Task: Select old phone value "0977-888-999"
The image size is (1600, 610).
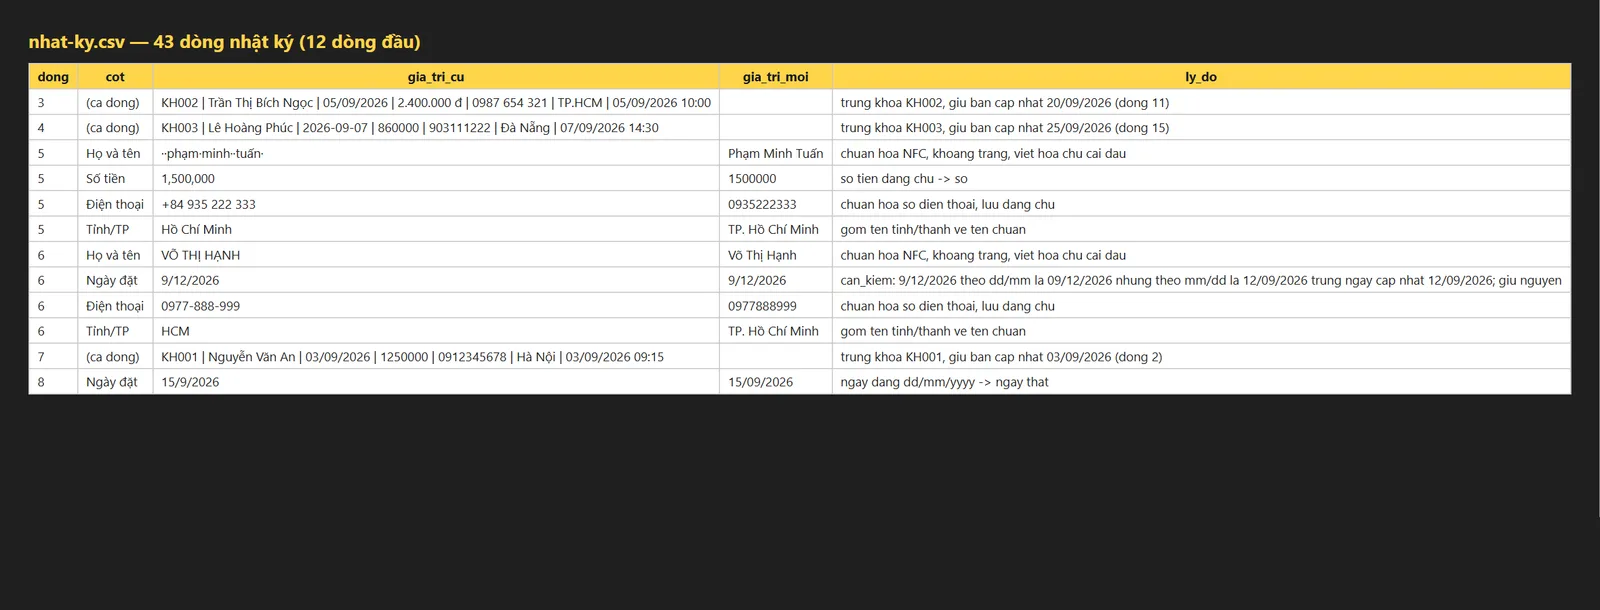Action: pos(201,306)
